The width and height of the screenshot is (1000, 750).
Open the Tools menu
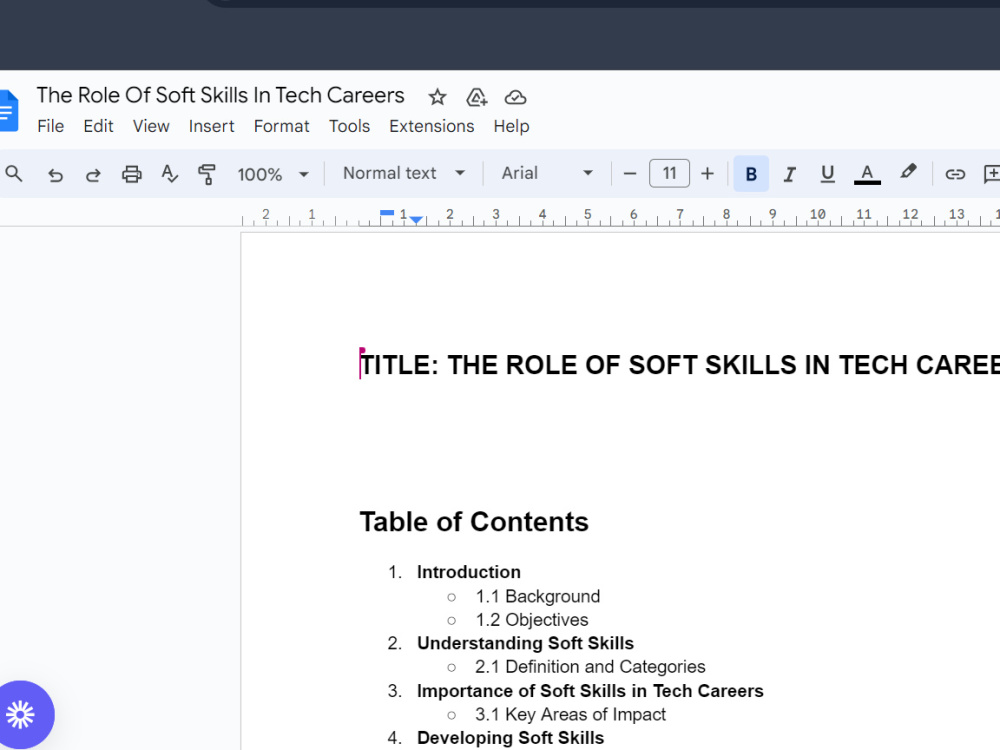pos(349,126)
